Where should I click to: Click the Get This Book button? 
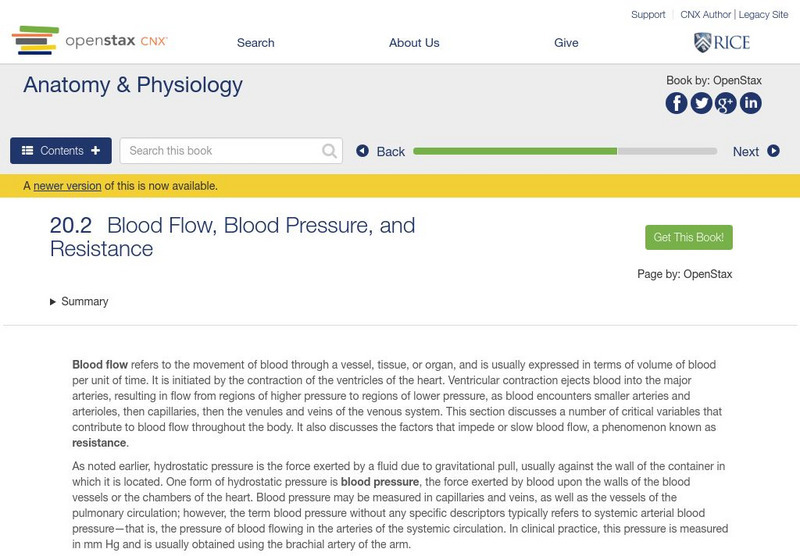coord(689,237)
